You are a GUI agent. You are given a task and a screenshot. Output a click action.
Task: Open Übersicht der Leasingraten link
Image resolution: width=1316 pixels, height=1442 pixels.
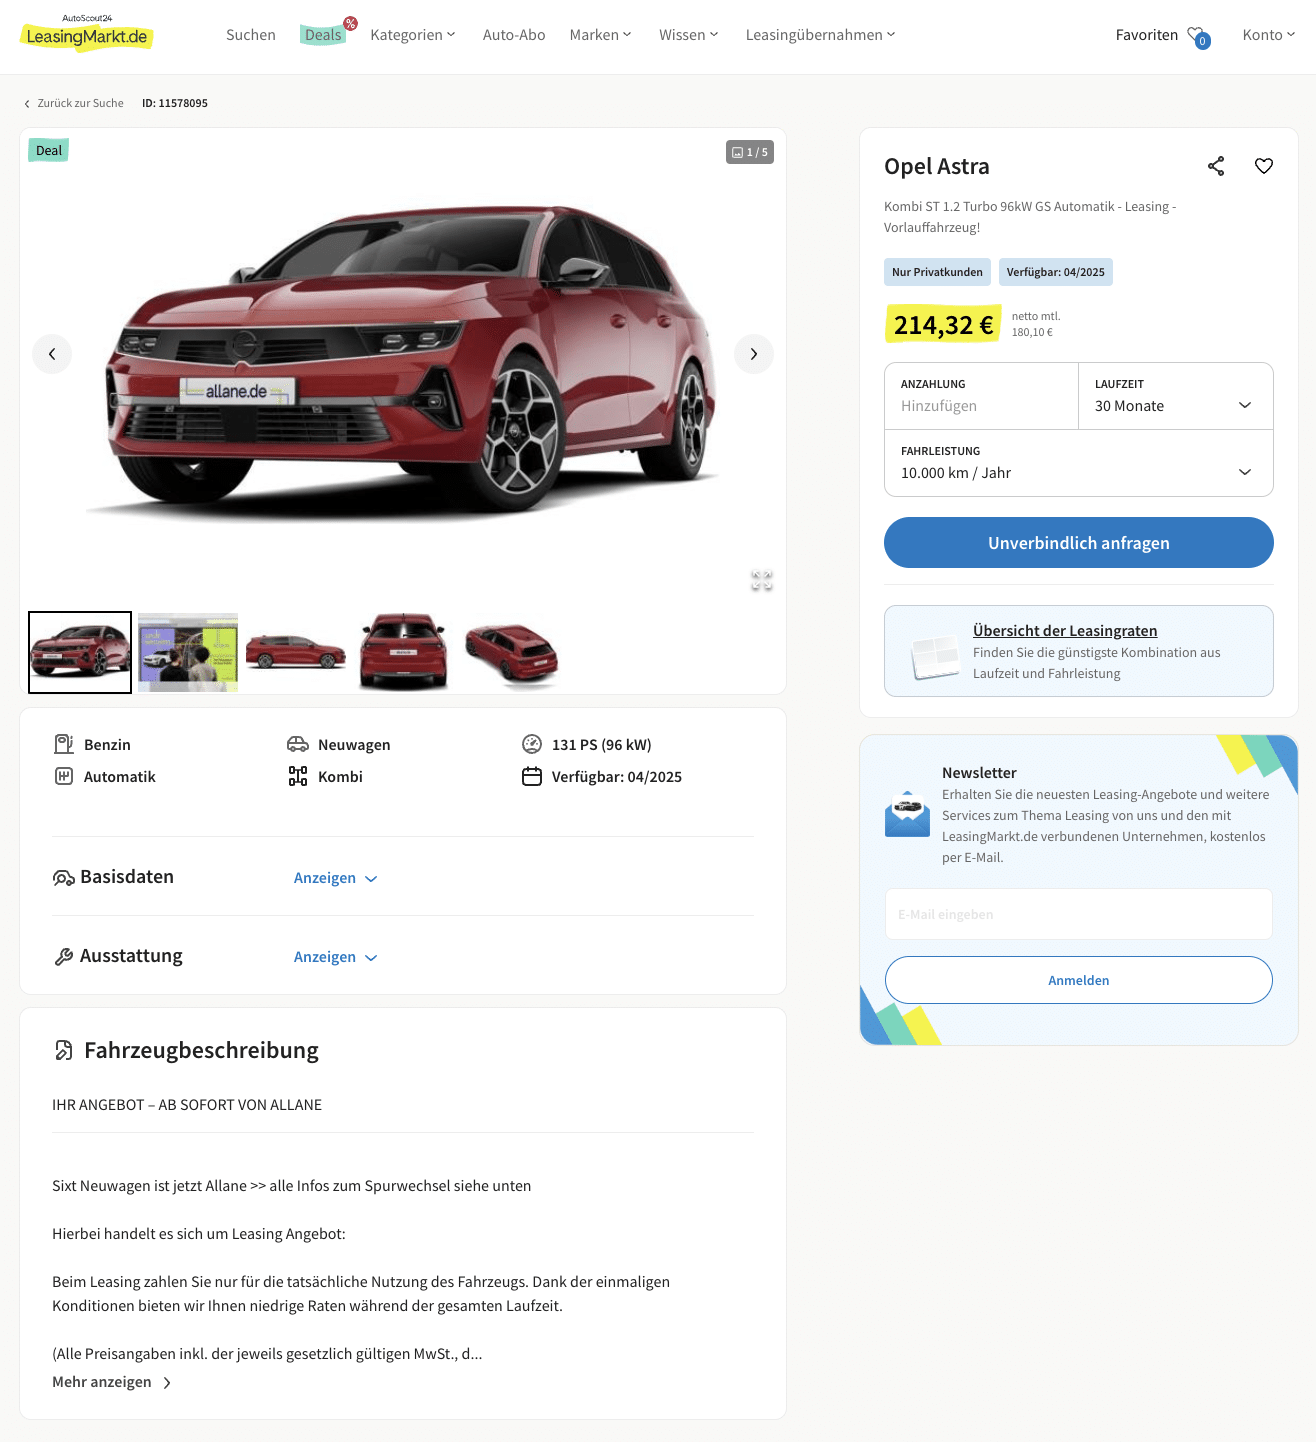(x=1065, y=631)
